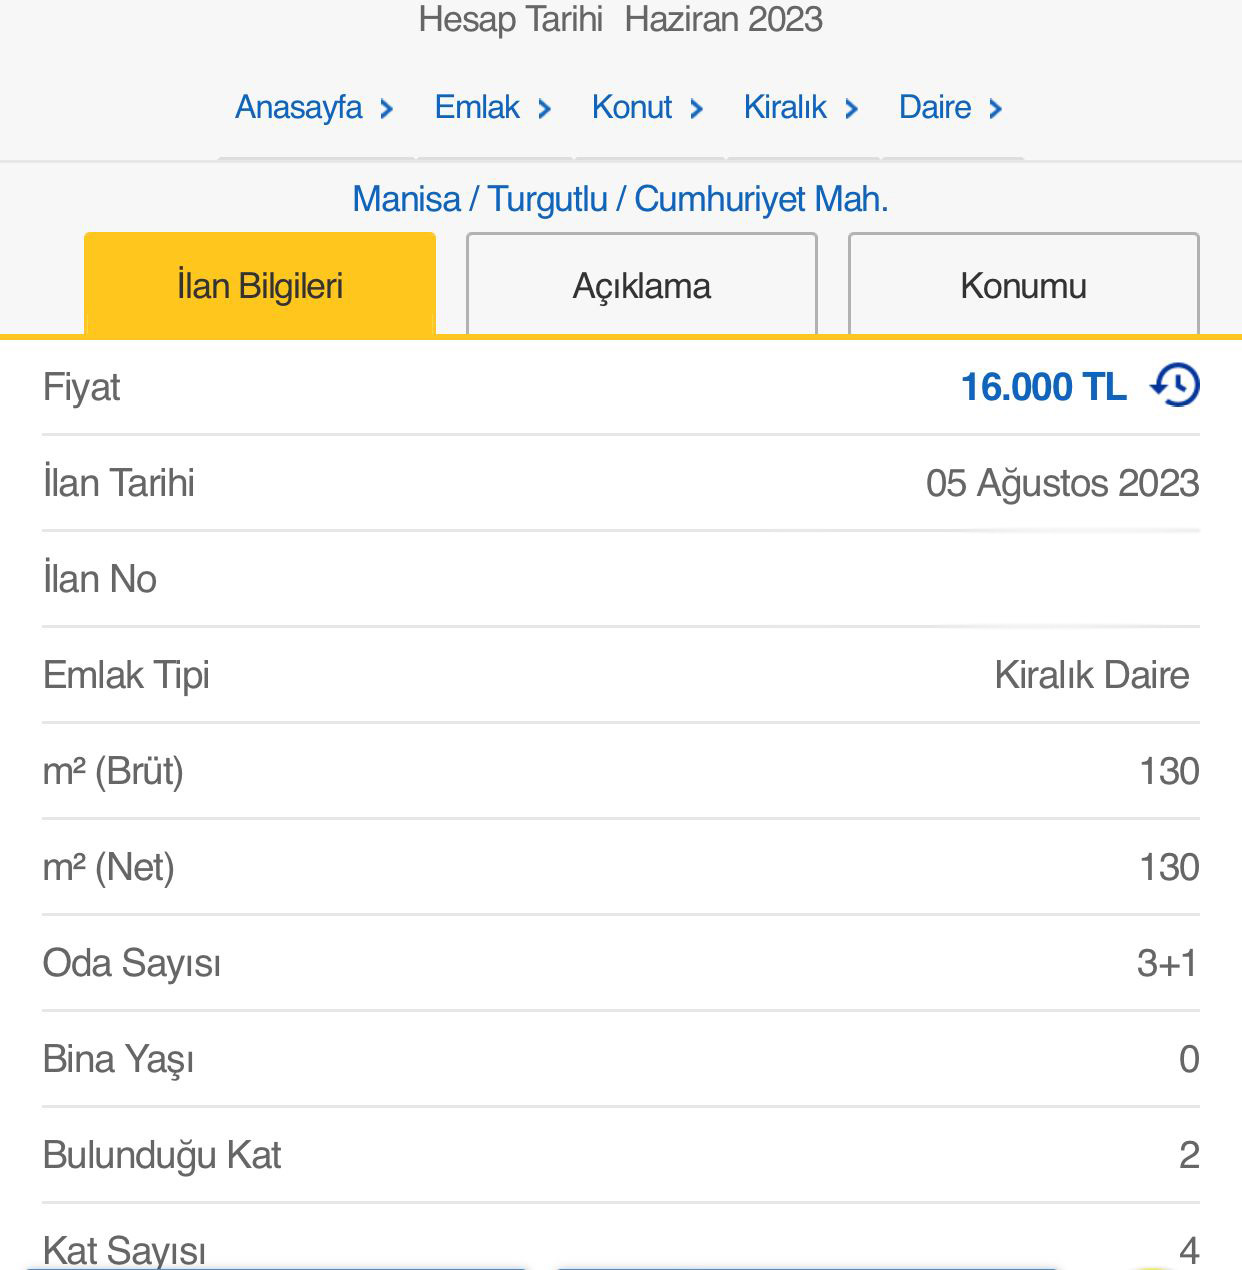Open the Anasayfa breadcrumb link
Image resolution: width=1242 pixels, height=1270 pixels.
pyautogui.click(x=299, y=107)
